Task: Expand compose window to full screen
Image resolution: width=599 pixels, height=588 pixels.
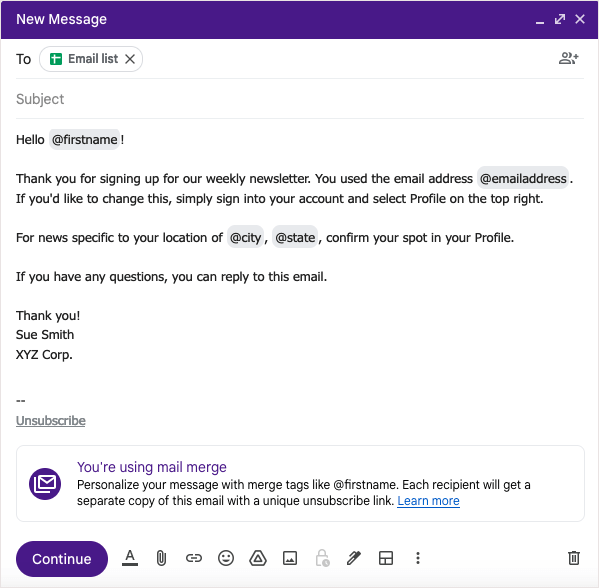Action: coord(560,19)
